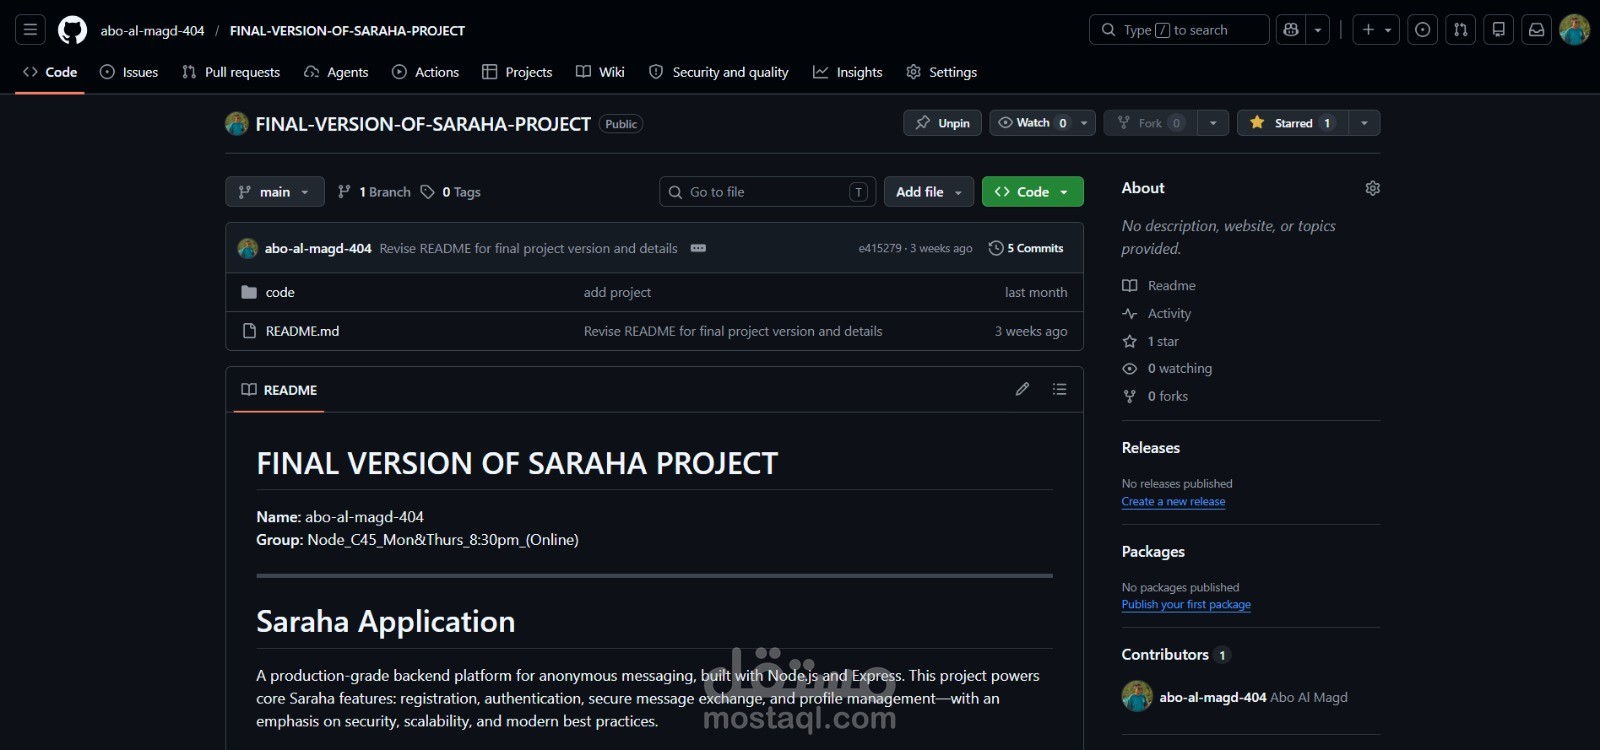Click the Fork button
This screenshot has height=750, width=1600.
coord(1150,123)
